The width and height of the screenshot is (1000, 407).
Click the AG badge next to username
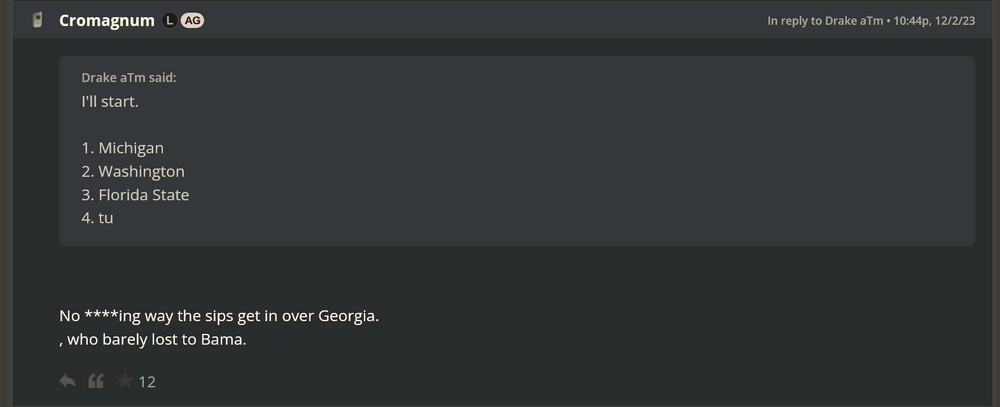[192, 20]
